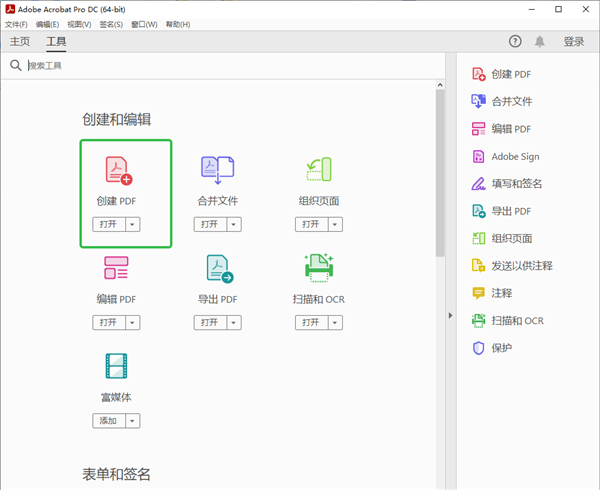This screenshot has width=600, height=490.
Task: Click scrollbar up arrow in tools list
Action: pyautogui.click(x=440, y=85)
